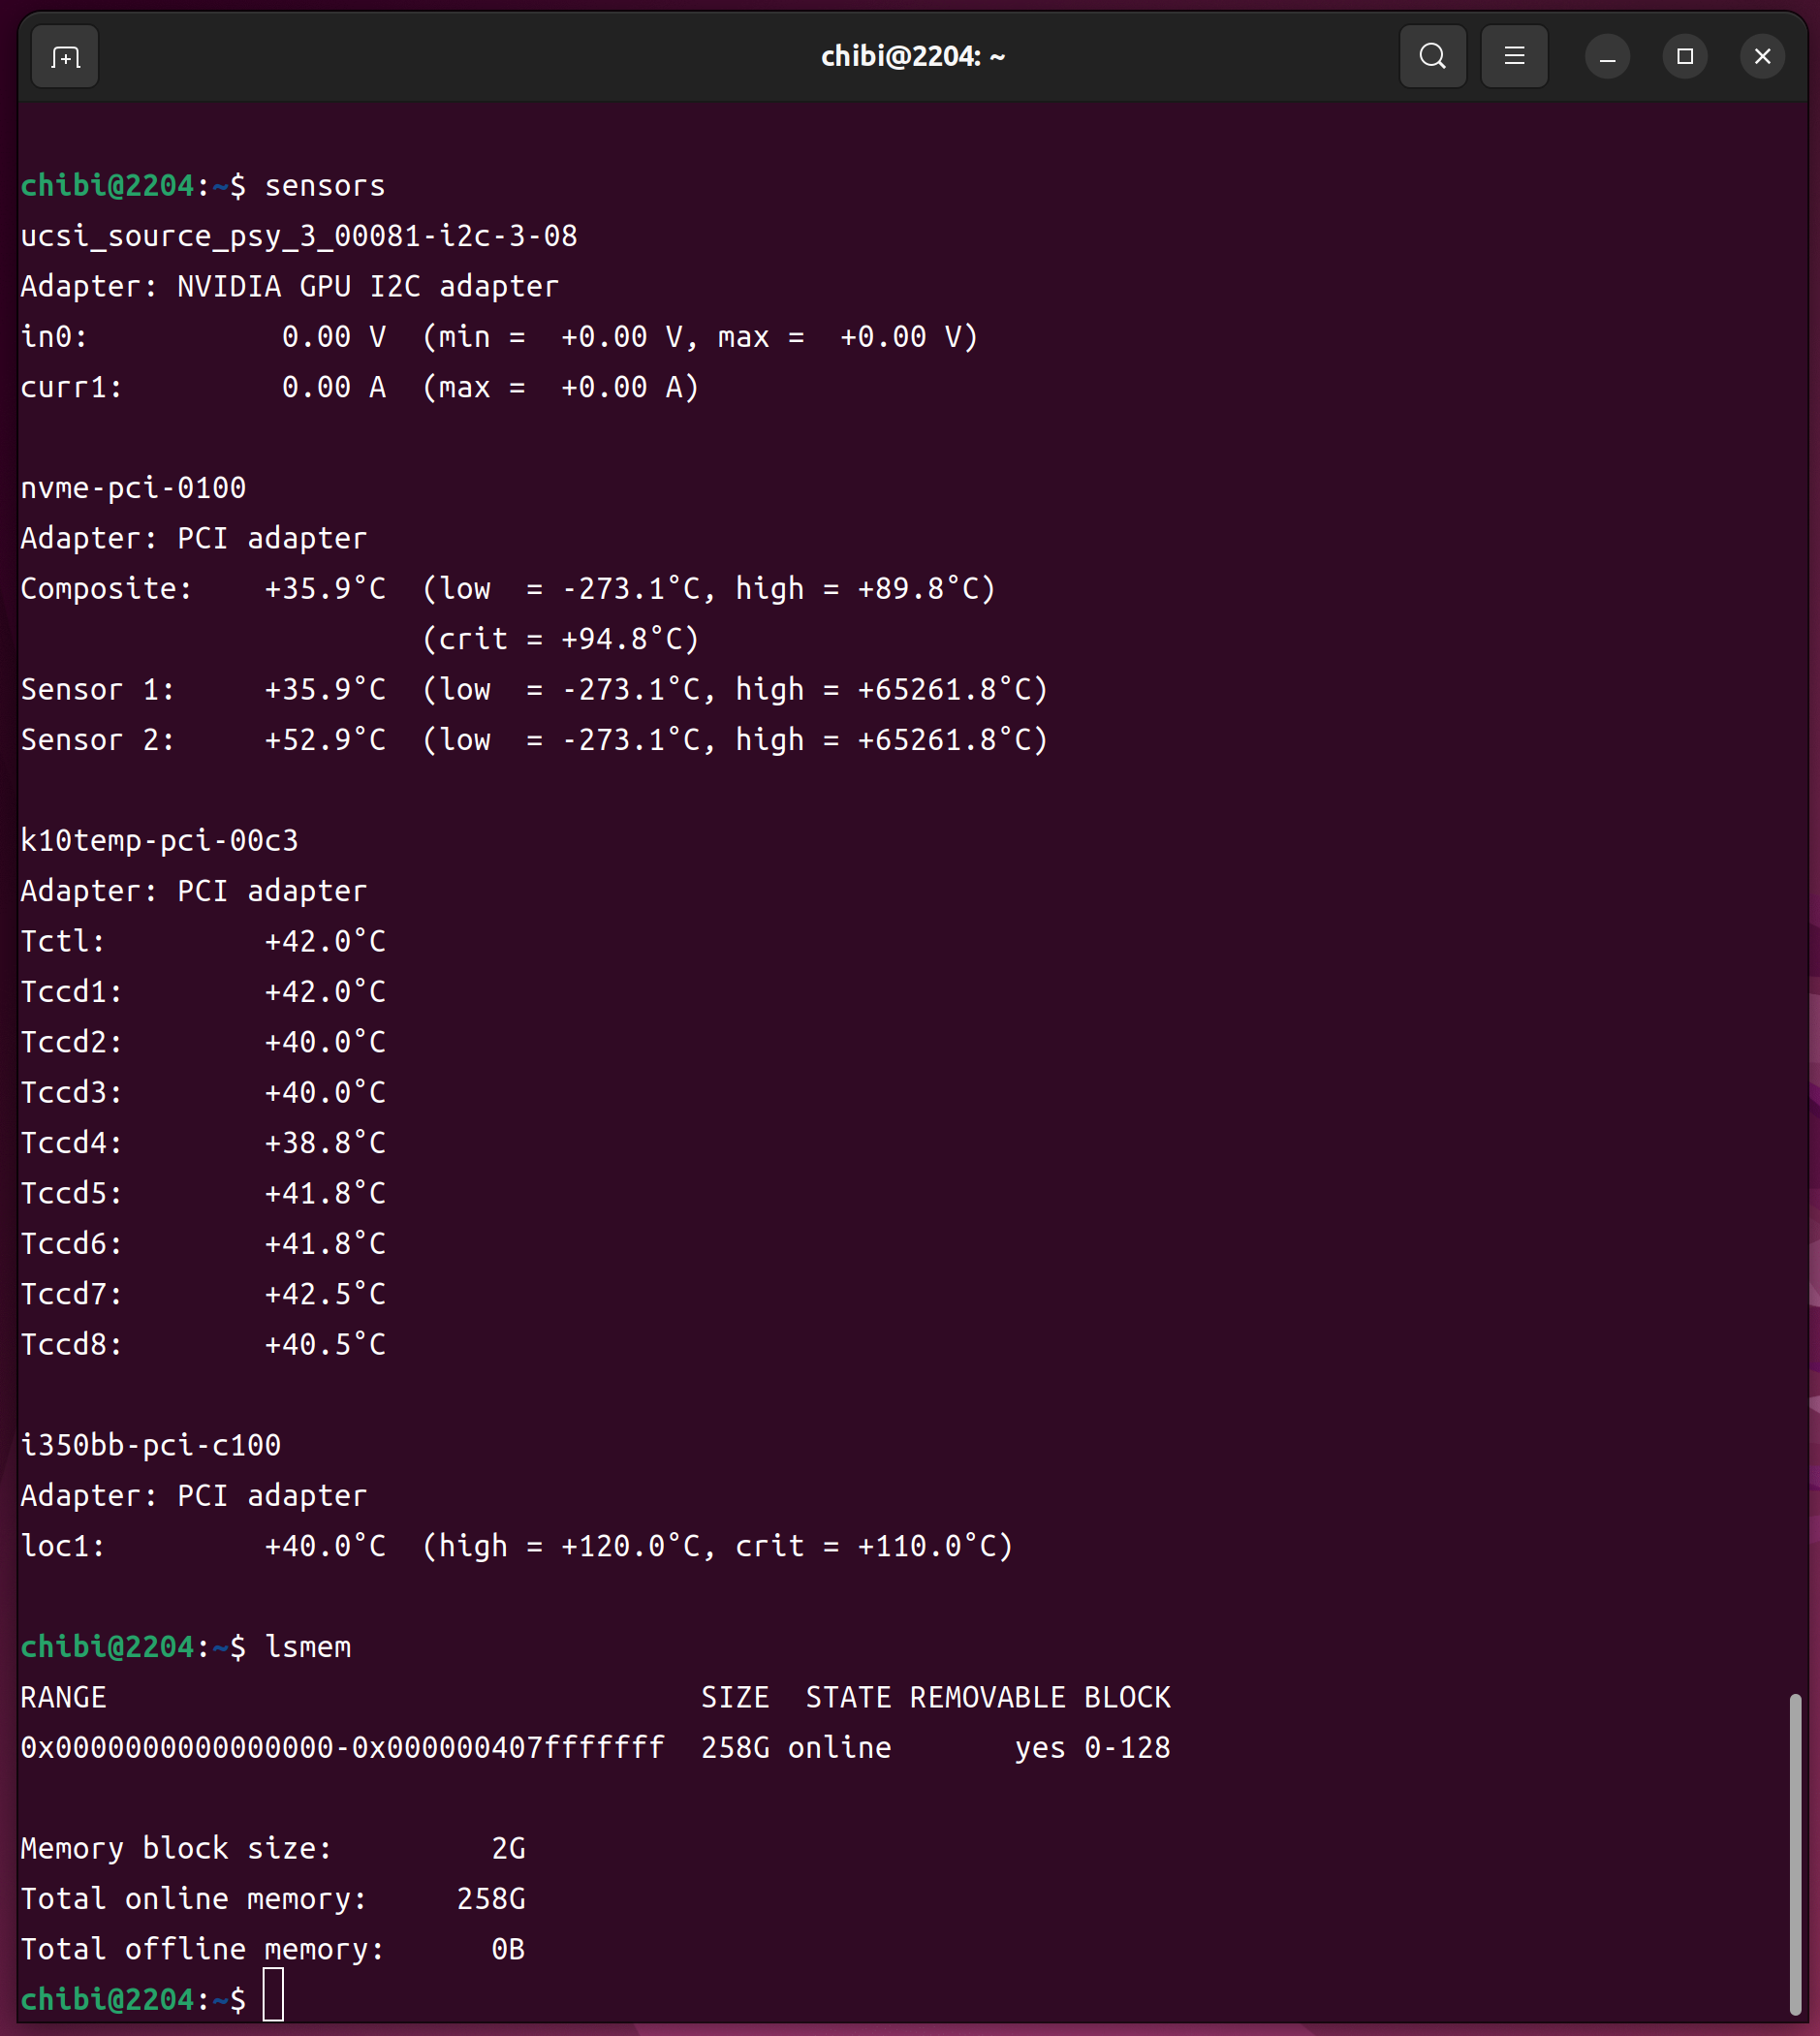Maximize the terminal window
Viewport: 1820px width, 2036px height.
tap(1684, 57)
